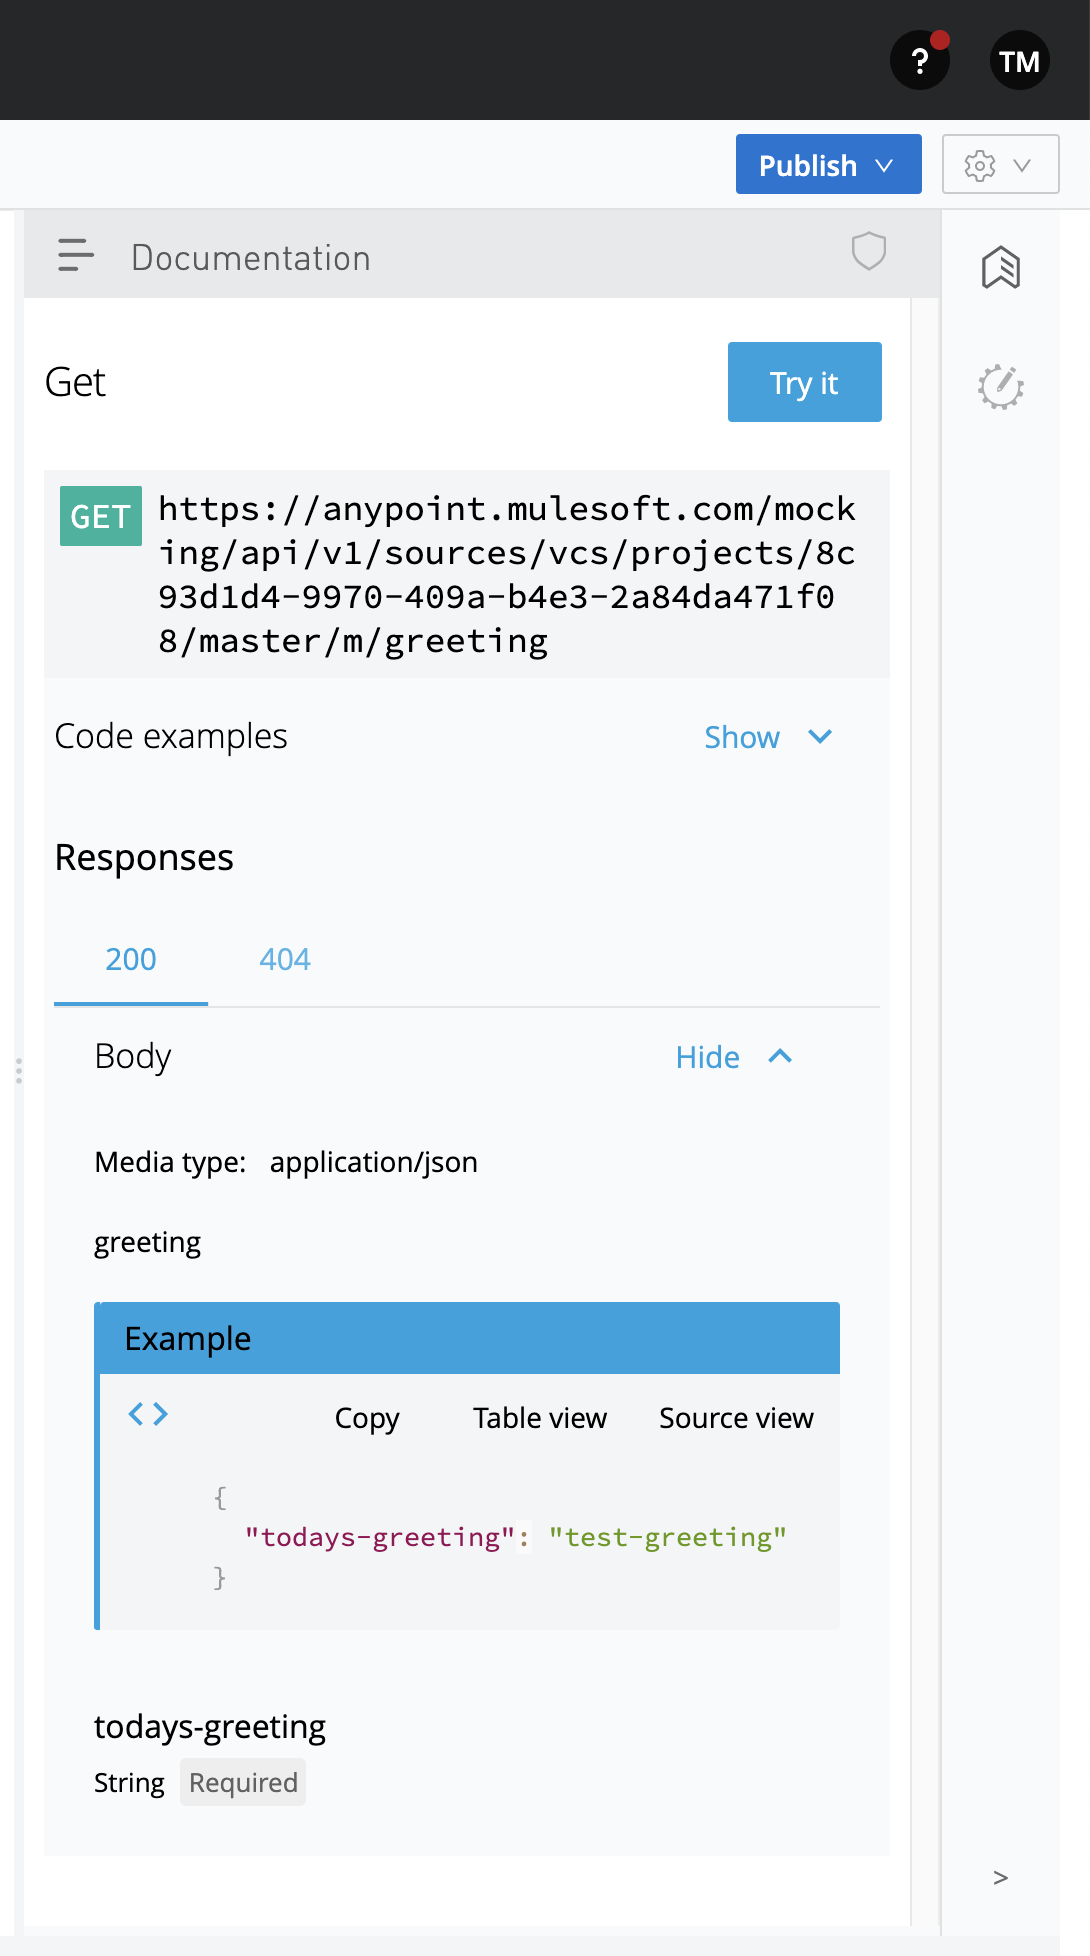Switch example to Table view

(540, 1418)
